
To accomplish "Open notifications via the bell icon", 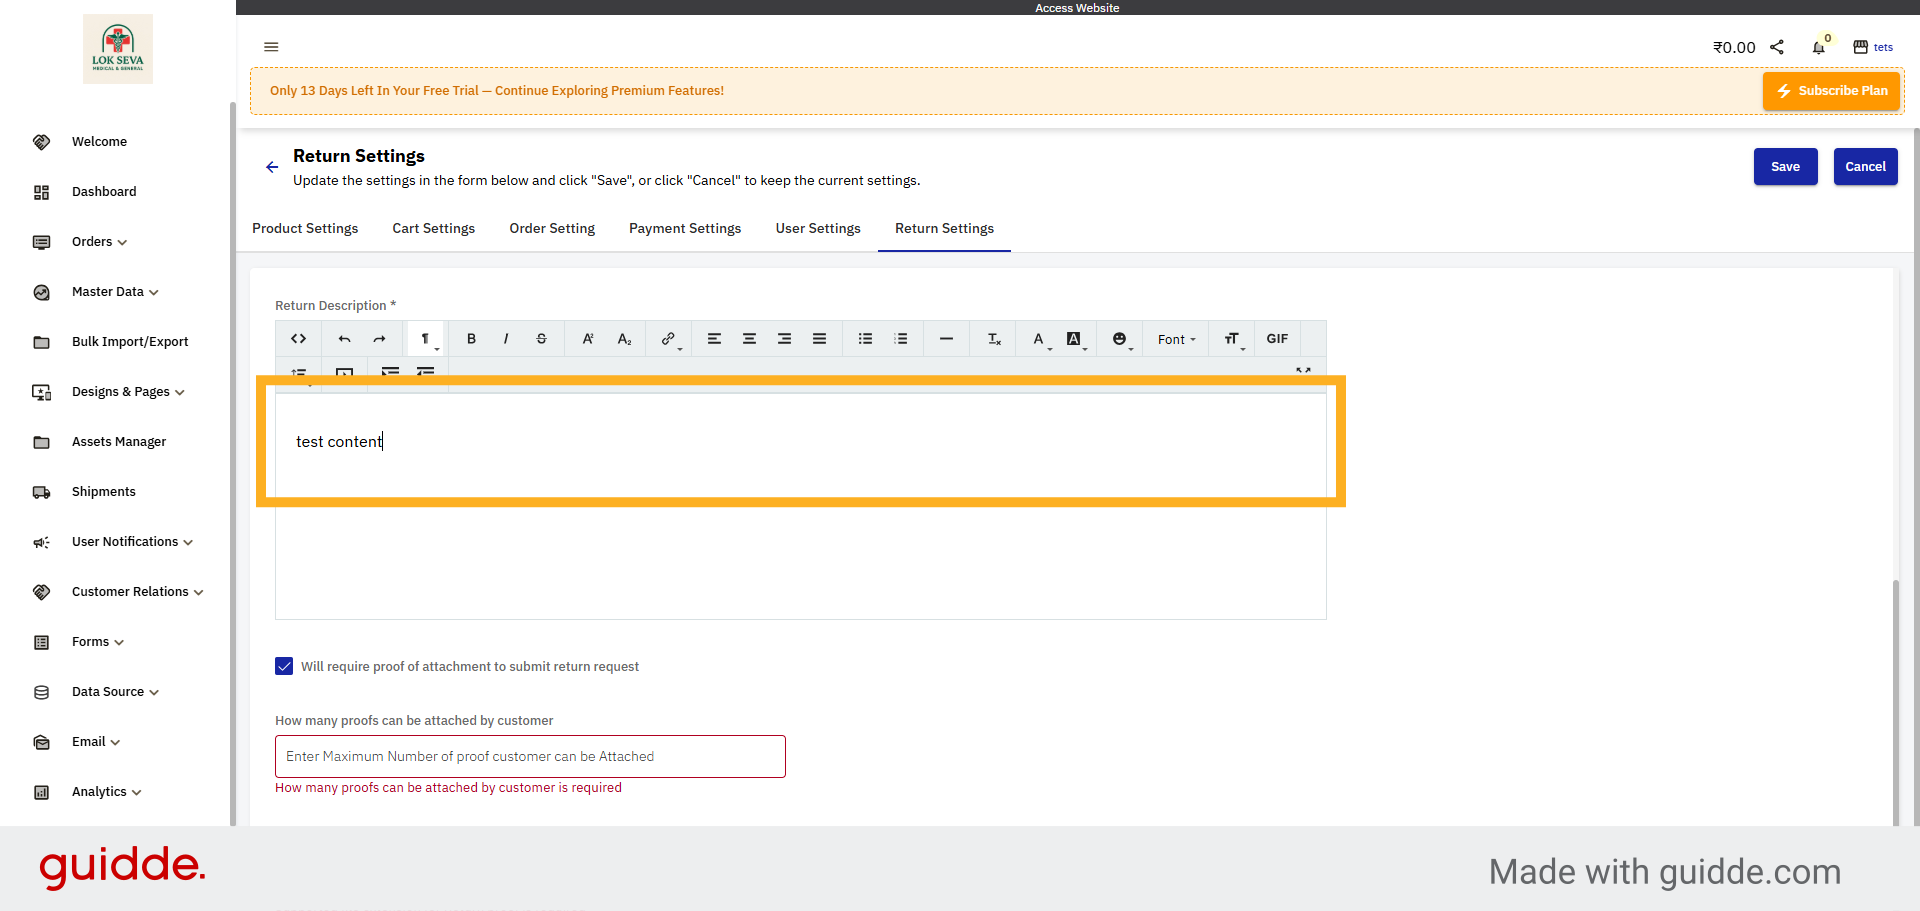I will [x=1819, y=47].
